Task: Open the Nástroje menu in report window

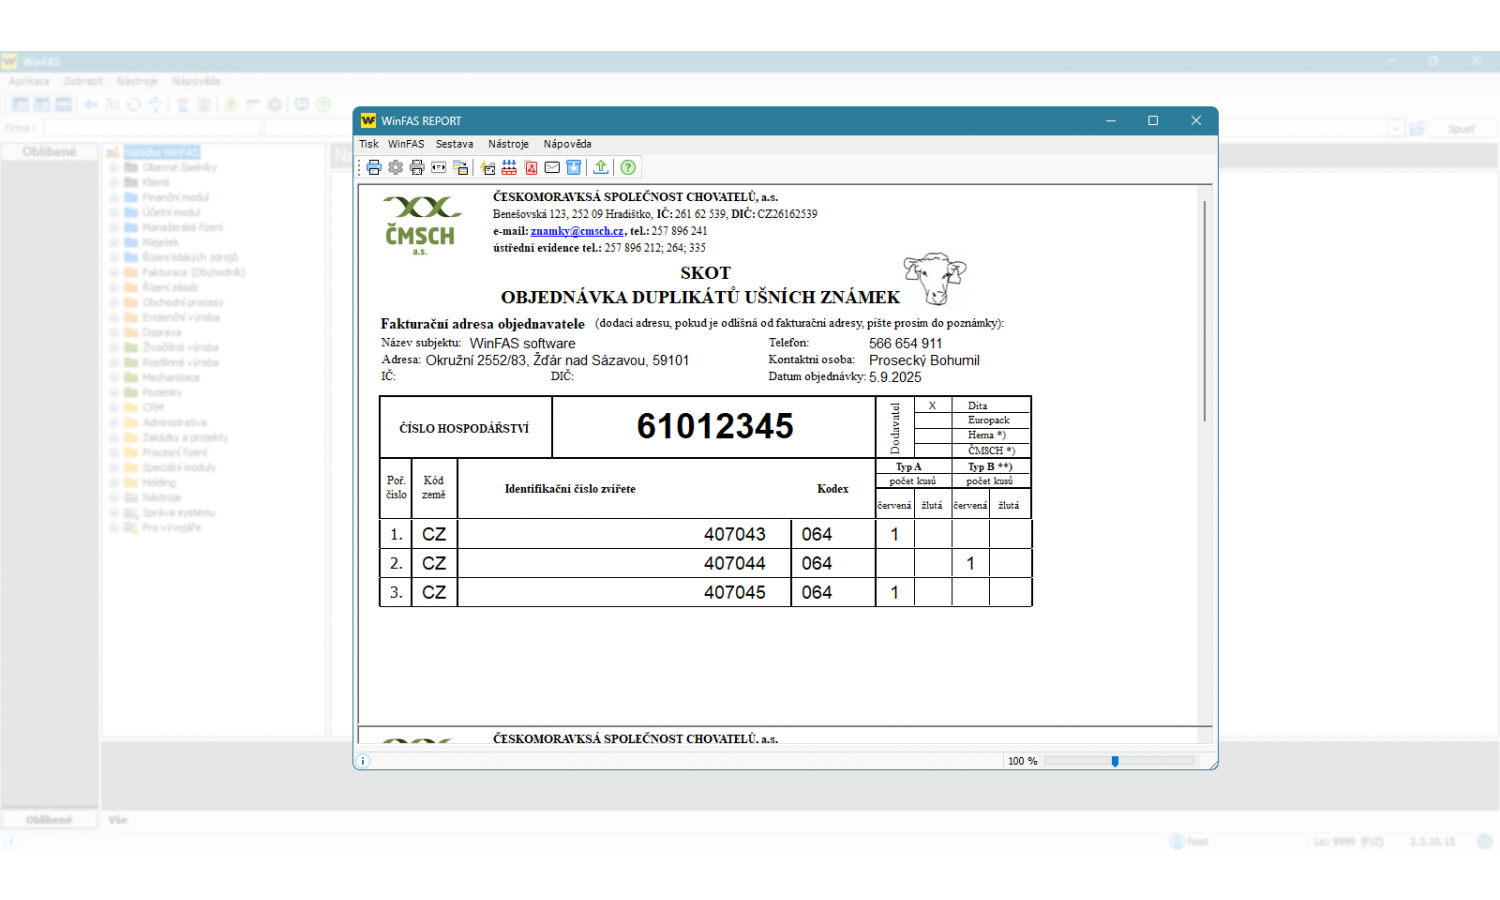Action: point(508,144)
